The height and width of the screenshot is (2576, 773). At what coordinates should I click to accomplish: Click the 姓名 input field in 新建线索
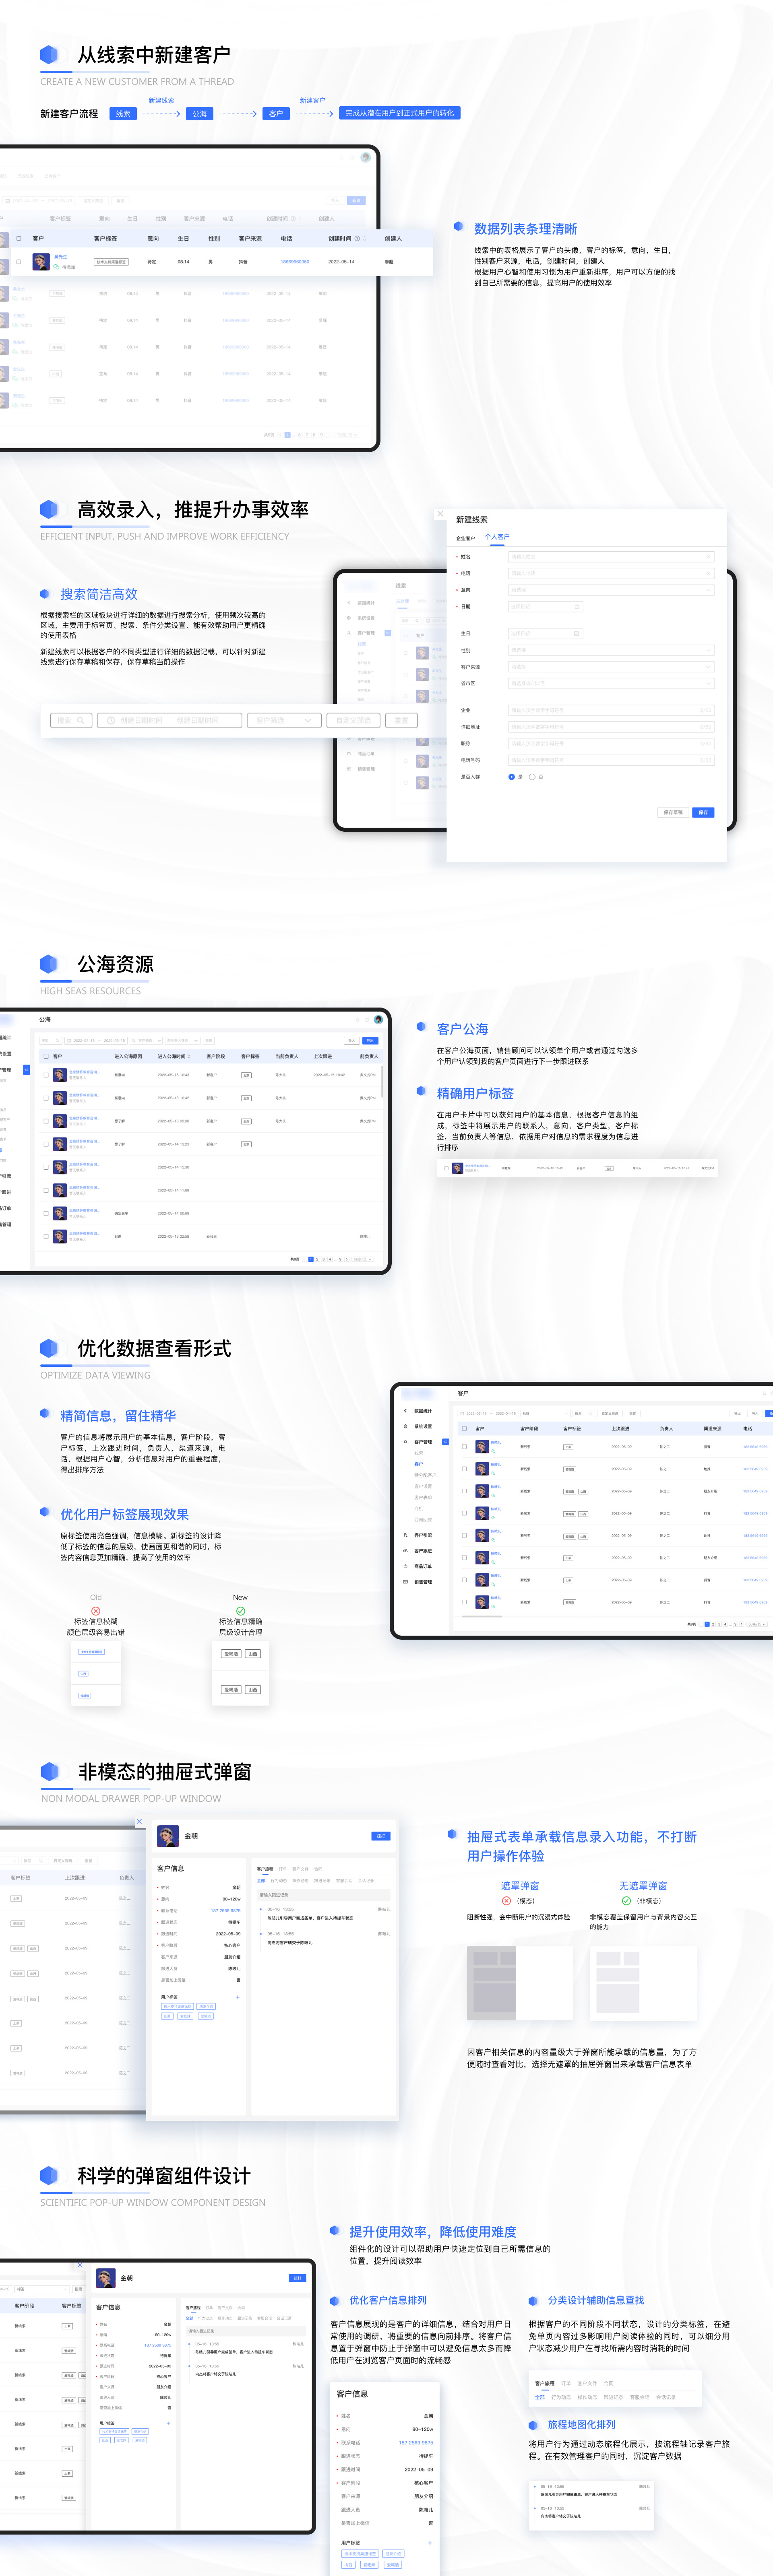pos(611,557)
